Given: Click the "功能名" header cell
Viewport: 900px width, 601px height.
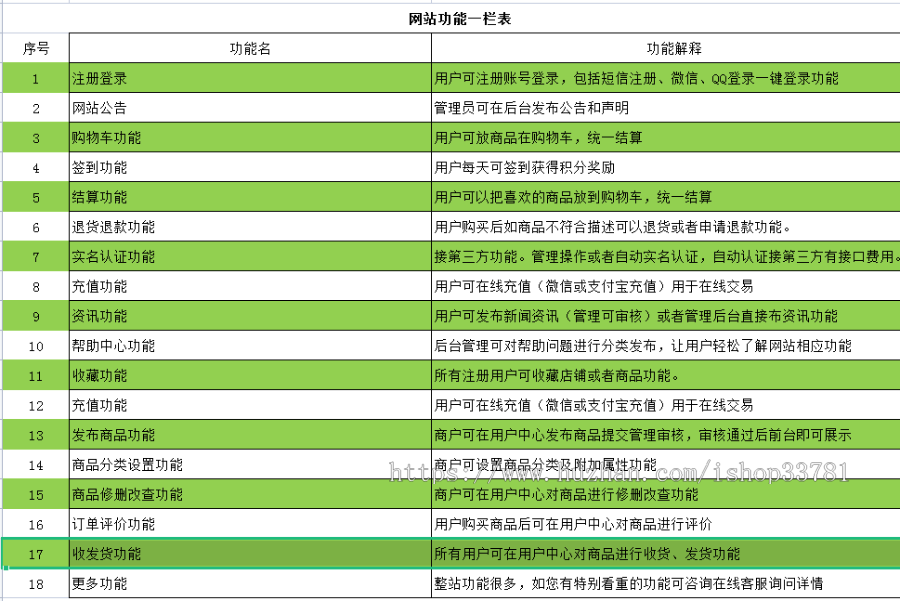Looking at the screenshot, I should point(250,48).
